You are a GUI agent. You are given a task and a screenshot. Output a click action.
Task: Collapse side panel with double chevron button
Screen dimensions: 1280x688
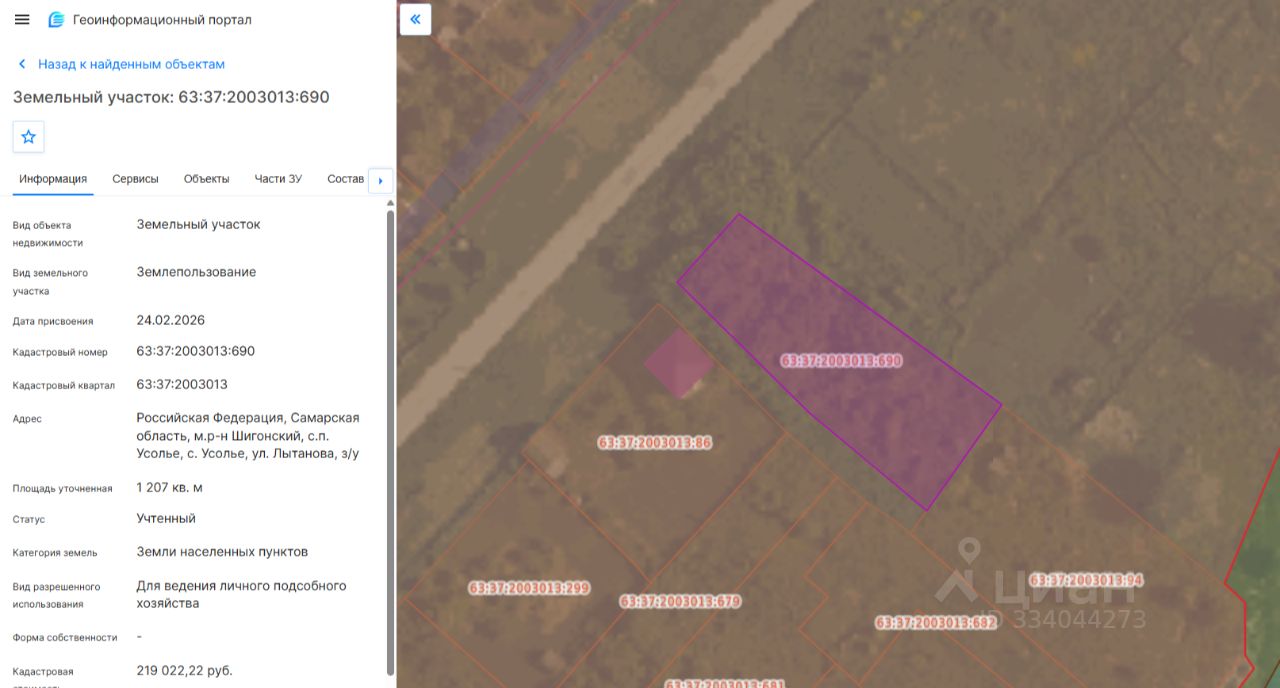(x=415, y=19)
